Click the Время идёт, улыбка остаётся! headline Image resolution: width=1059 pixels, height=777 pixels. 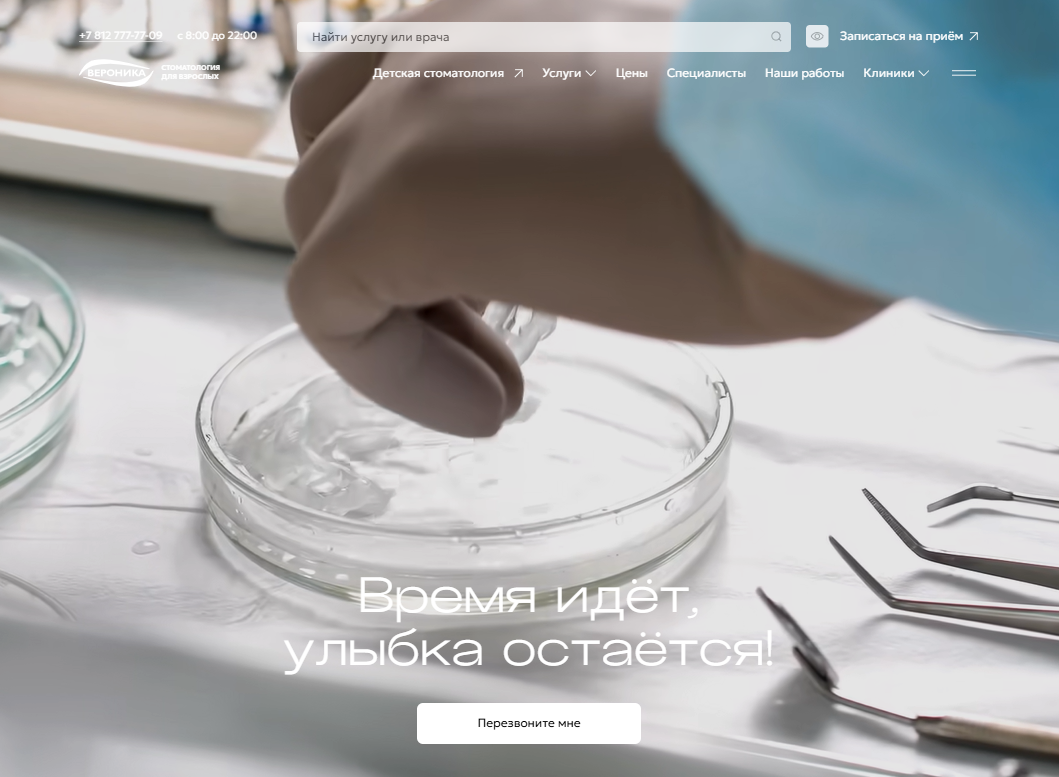click(529, 622)
